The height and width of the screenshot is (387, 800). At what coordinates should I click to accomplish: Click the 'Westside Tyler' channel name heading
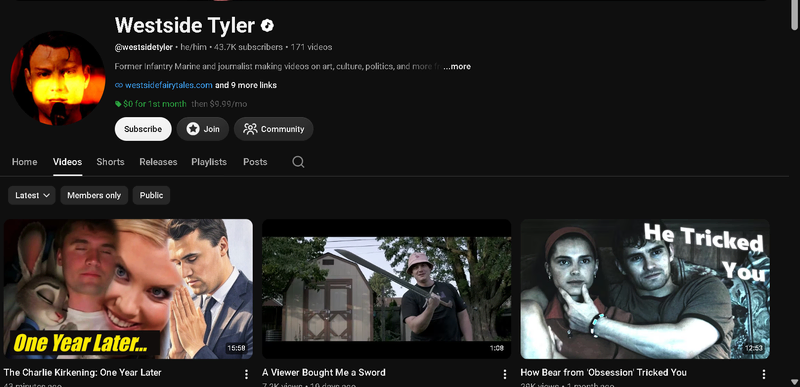point(185,25)
